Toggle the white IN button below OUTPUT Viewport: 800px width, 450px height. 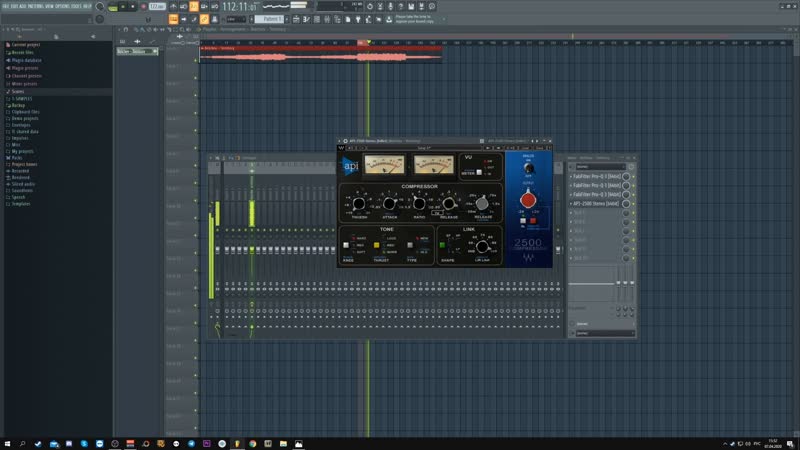pos(523,221)
